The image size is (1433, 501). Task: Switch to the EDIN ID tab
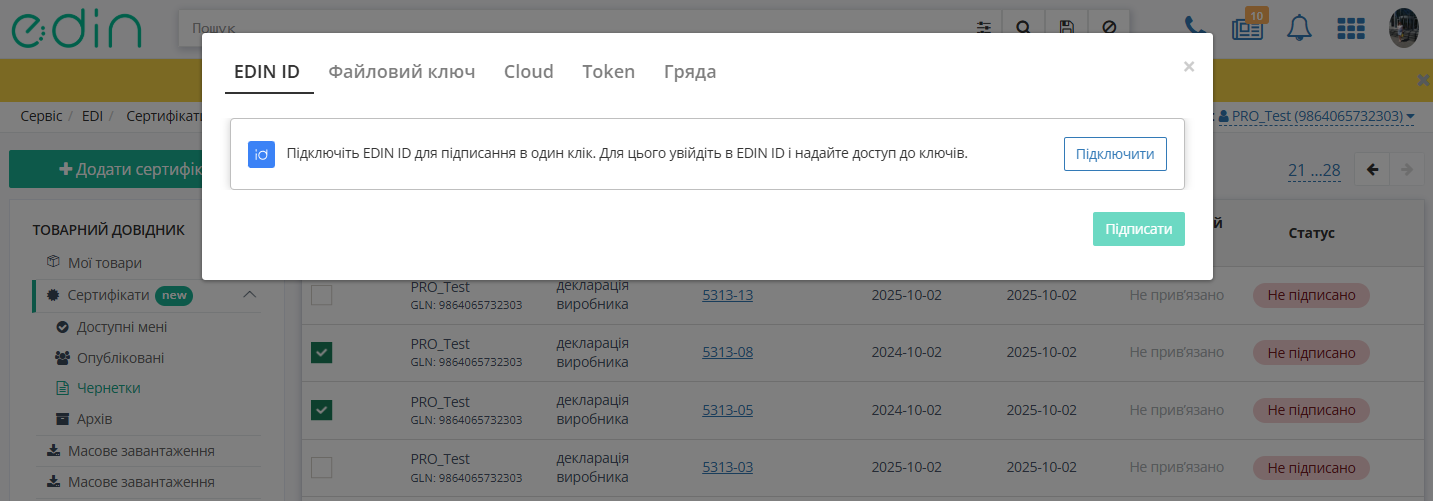tap(267, 72)
